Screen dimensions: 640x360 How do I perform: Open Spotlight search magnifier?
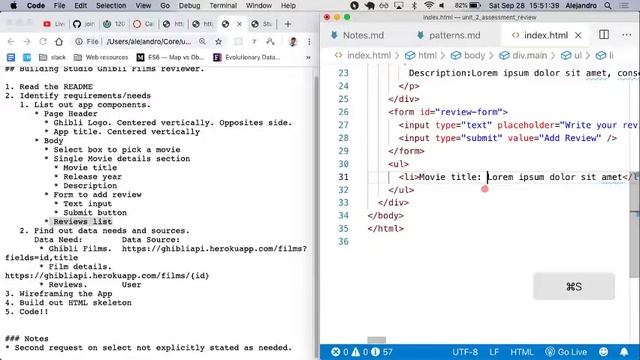608,6
